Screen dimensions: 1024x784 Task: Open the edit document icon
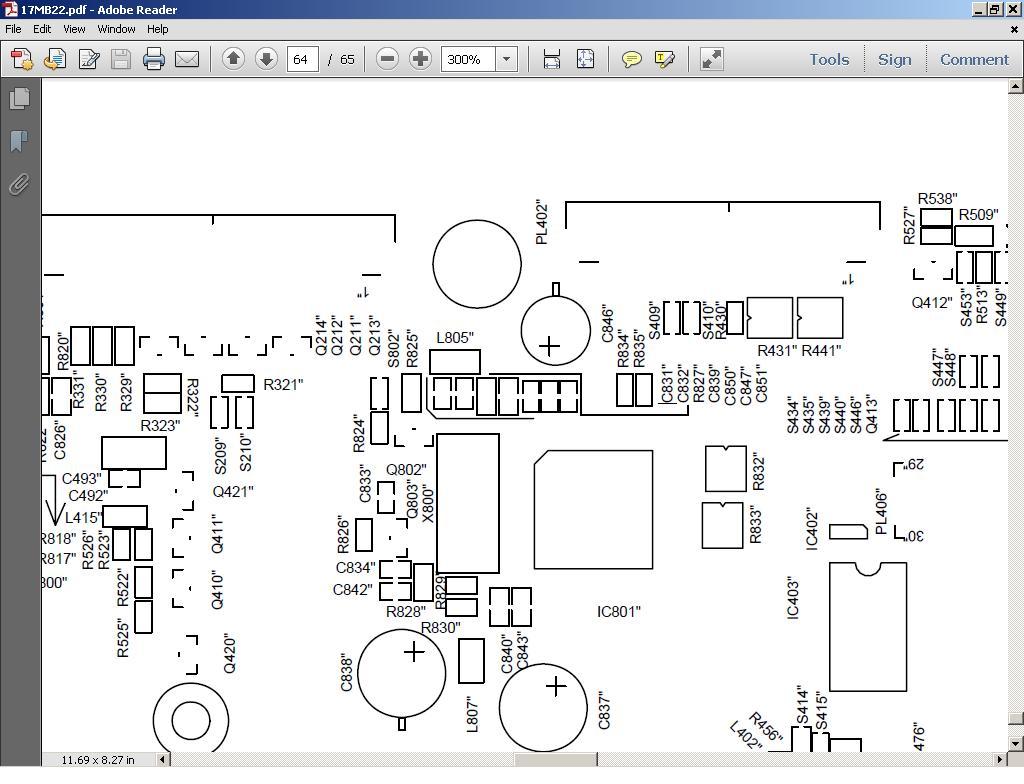tap(88, 59)
